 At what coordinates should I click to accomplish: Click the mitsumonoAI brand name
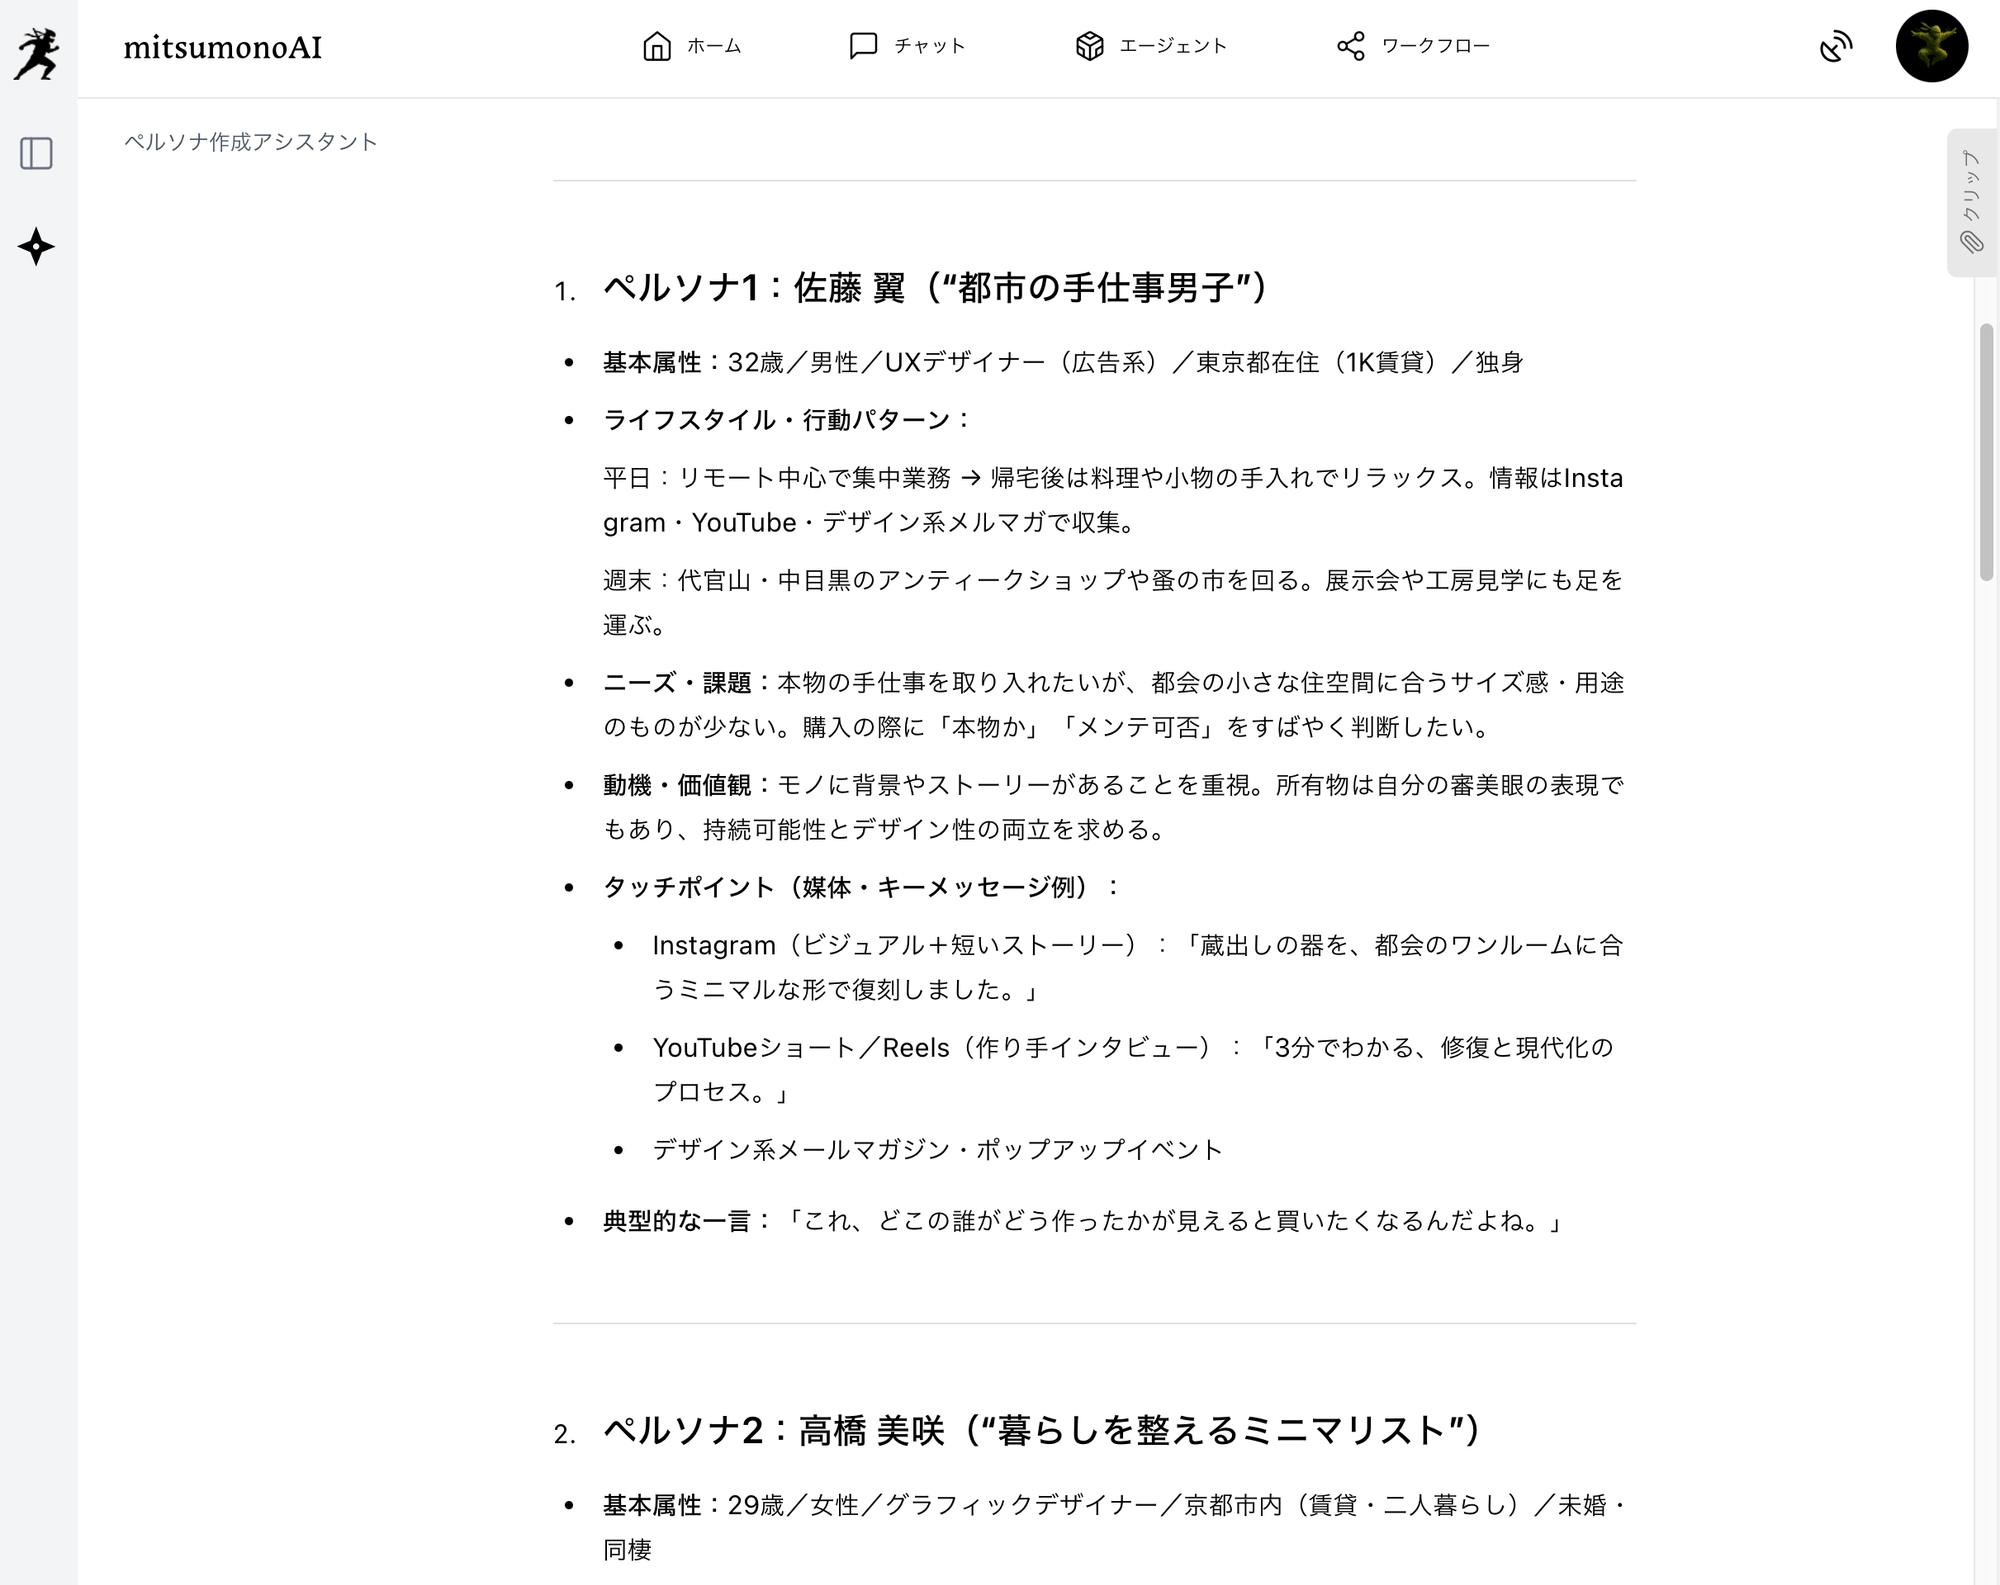[x=222, y=47]
